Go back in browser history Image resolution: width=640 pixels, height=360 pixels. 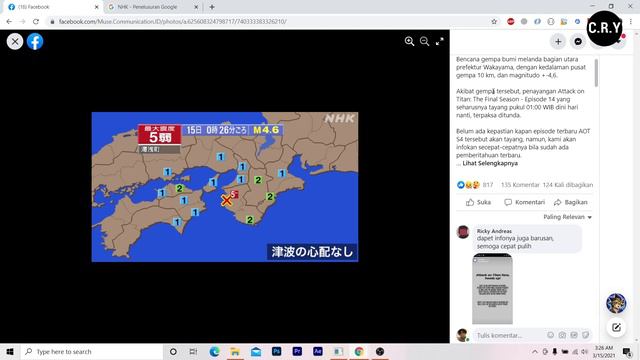click(x=9, y=21)
